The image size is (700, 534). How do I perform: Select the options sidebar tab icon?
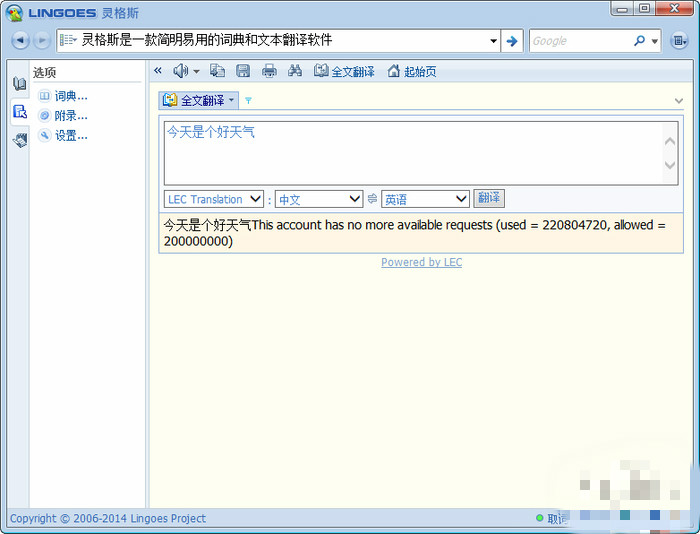point(20,112)
